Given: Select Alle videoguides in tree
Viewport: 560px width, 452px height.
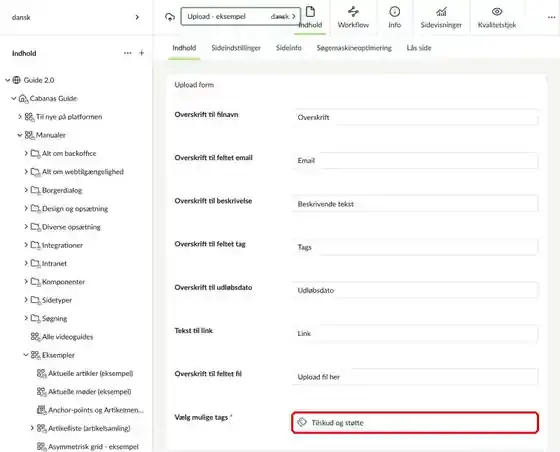Looking at the screenshot, I should (x=68, y=337).
